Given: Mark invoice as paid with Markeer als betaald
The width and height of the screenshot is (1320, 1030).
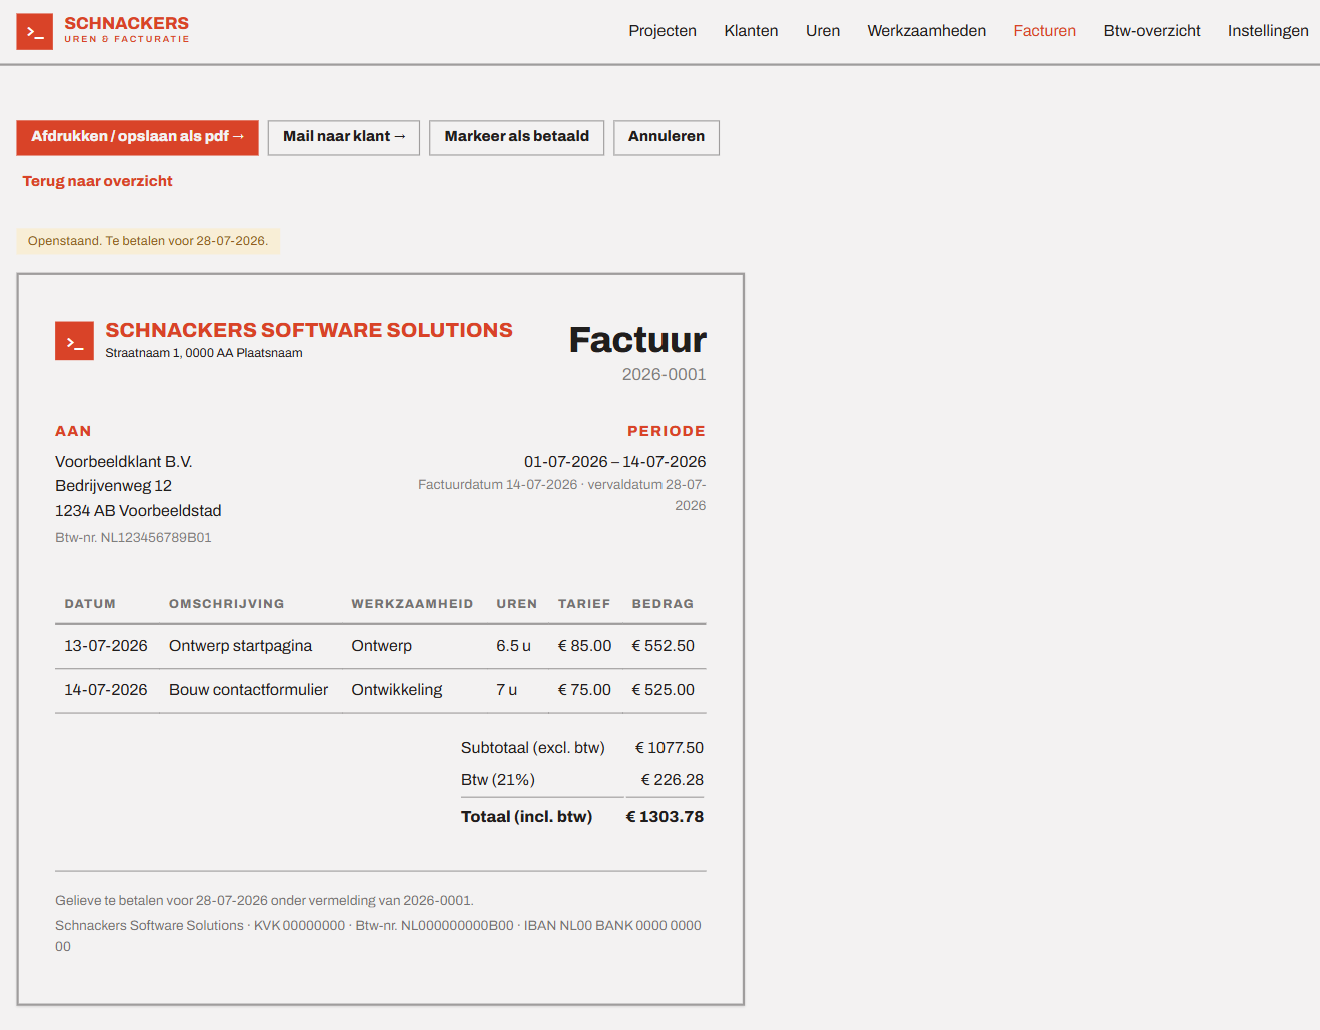Looking at the screenshot, I should [516, 137].
